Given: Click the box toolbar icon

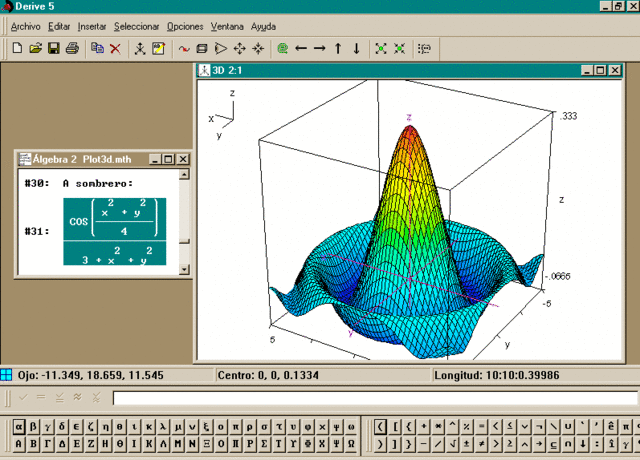Looking at the screenshot, I should tap(202, 49).
